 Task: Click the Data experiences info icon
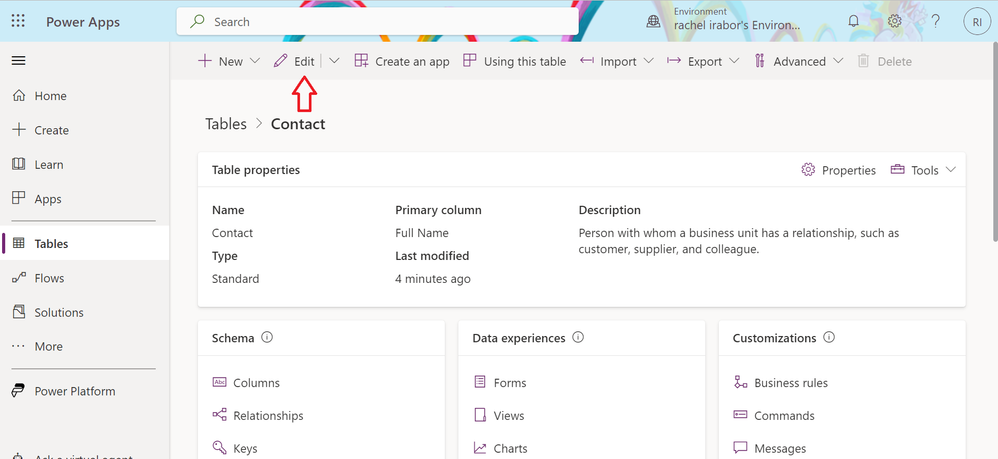[578, 337]
